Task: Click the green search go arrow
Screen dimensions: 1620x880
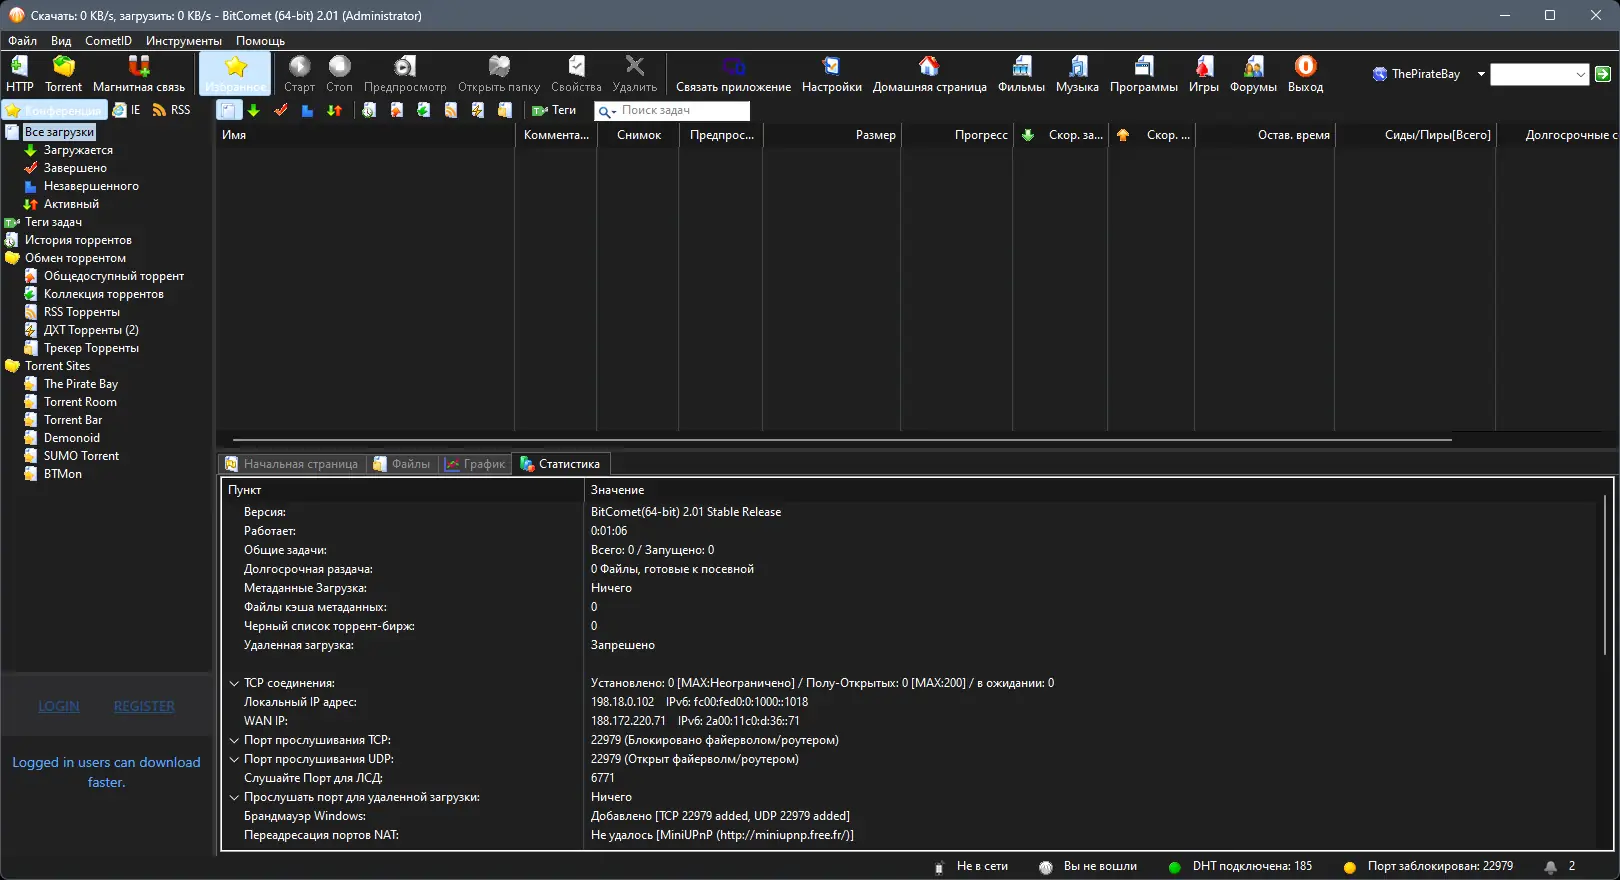Action: [x=1602, y=74]
